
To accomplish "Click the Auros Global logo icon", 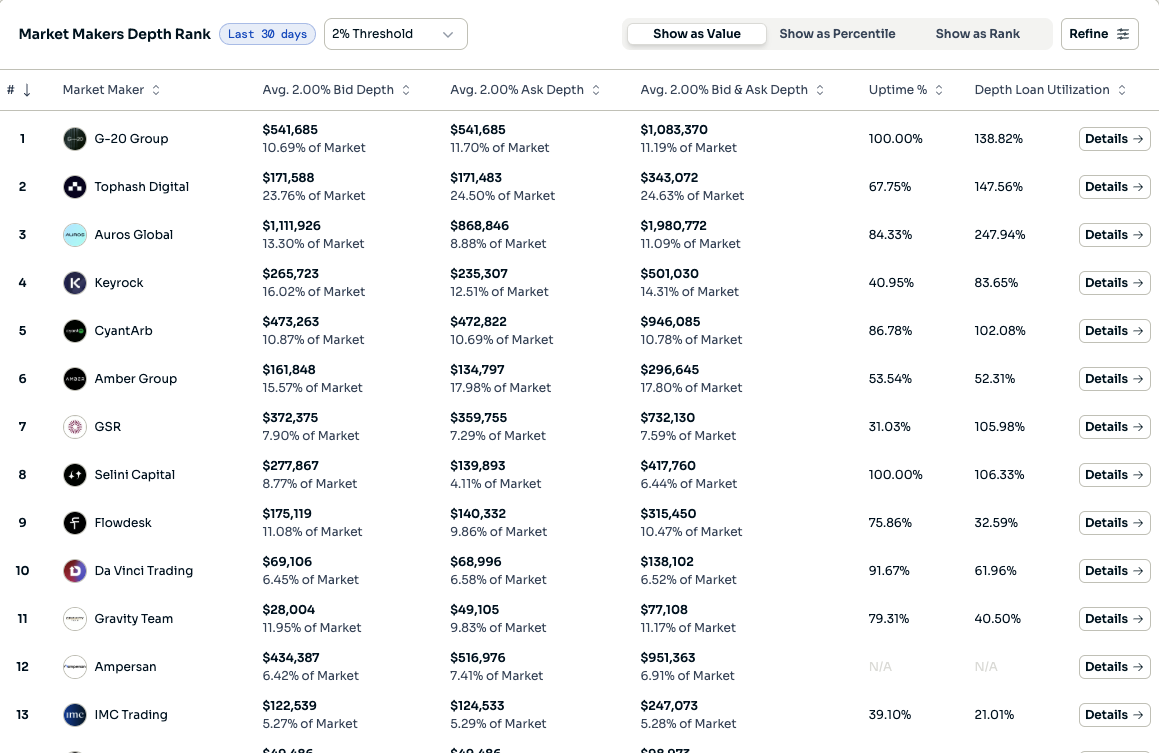I will (75, 235).
